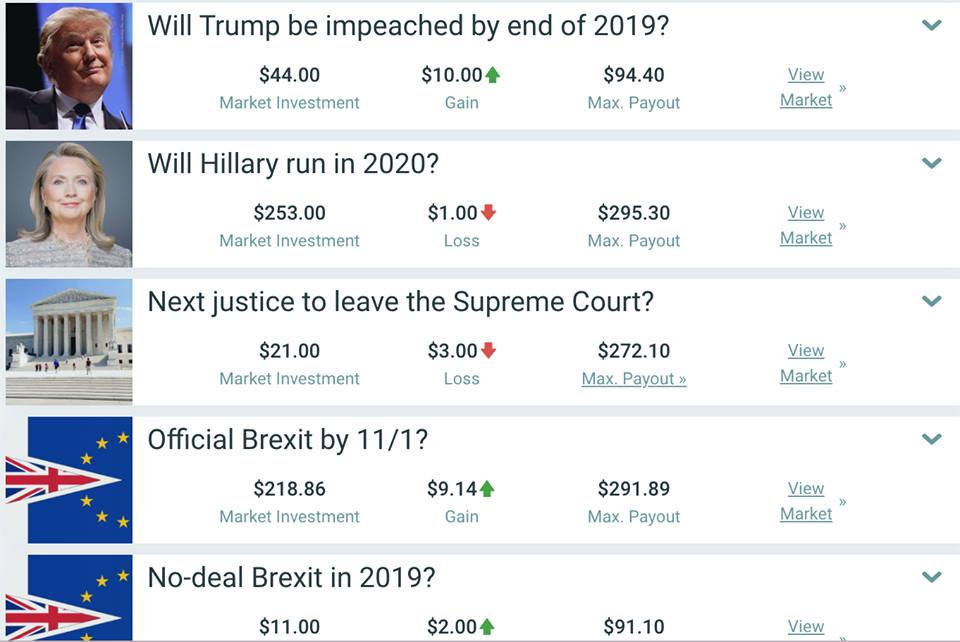Click the Max. Payout link under $272.10
This screenshot has height=642, width=960.
634,379
